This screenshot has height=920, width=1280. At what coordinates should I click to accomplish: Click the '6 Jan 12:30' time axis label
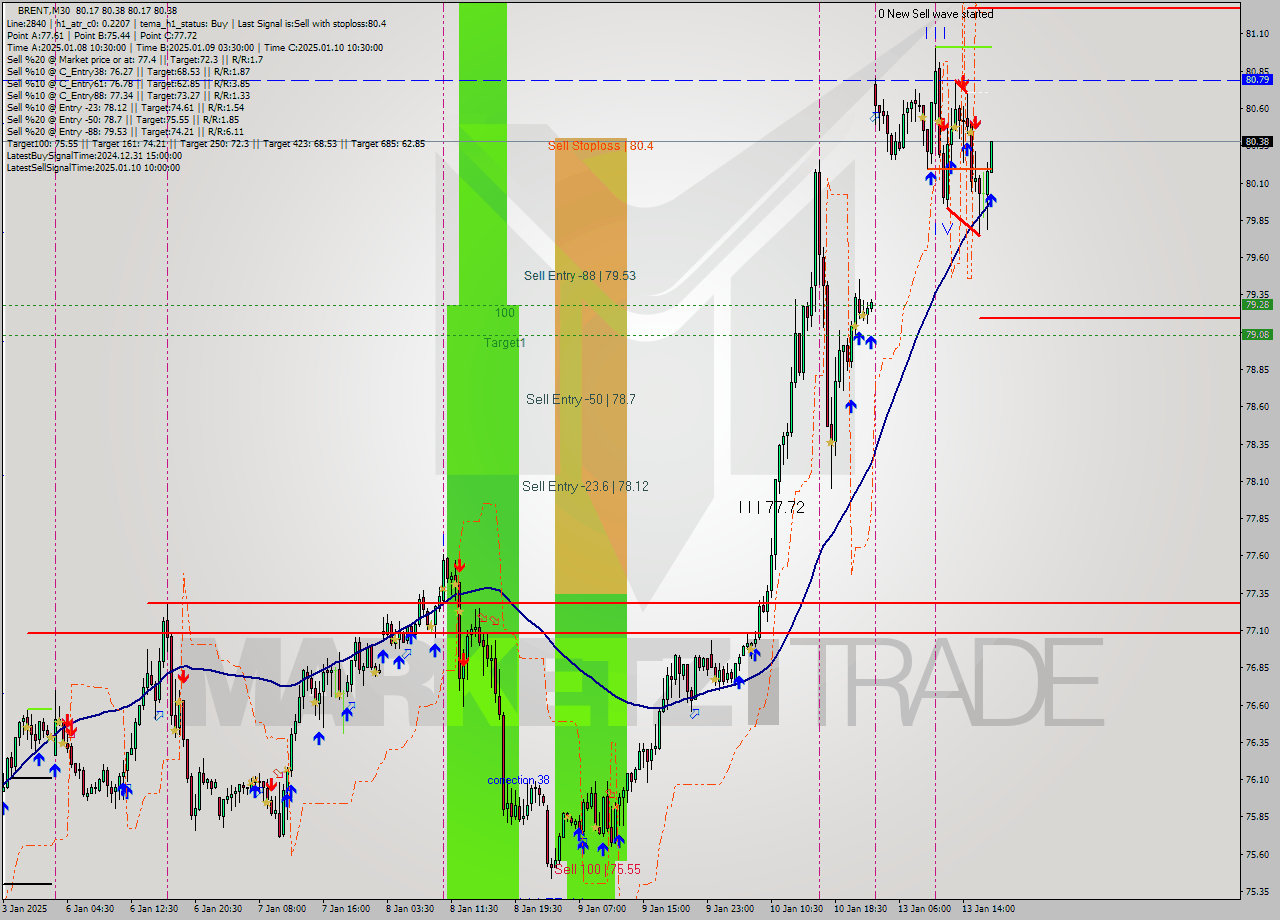point(155,909)
